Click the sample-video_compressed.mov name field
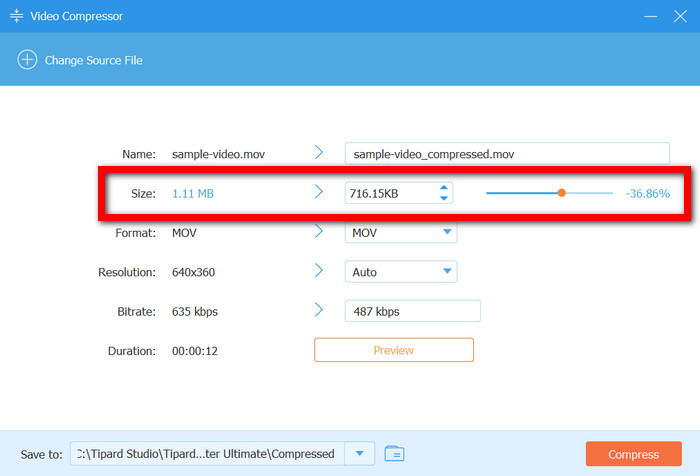The width and height of the screenshot is (700, 476). point(506,154)
